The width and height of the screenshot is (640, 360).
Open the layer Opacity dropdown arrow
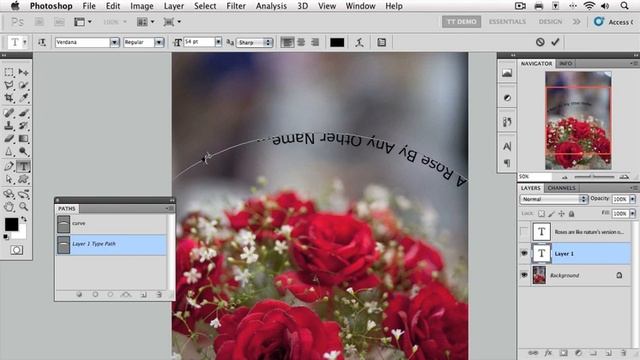click(632, 199)
